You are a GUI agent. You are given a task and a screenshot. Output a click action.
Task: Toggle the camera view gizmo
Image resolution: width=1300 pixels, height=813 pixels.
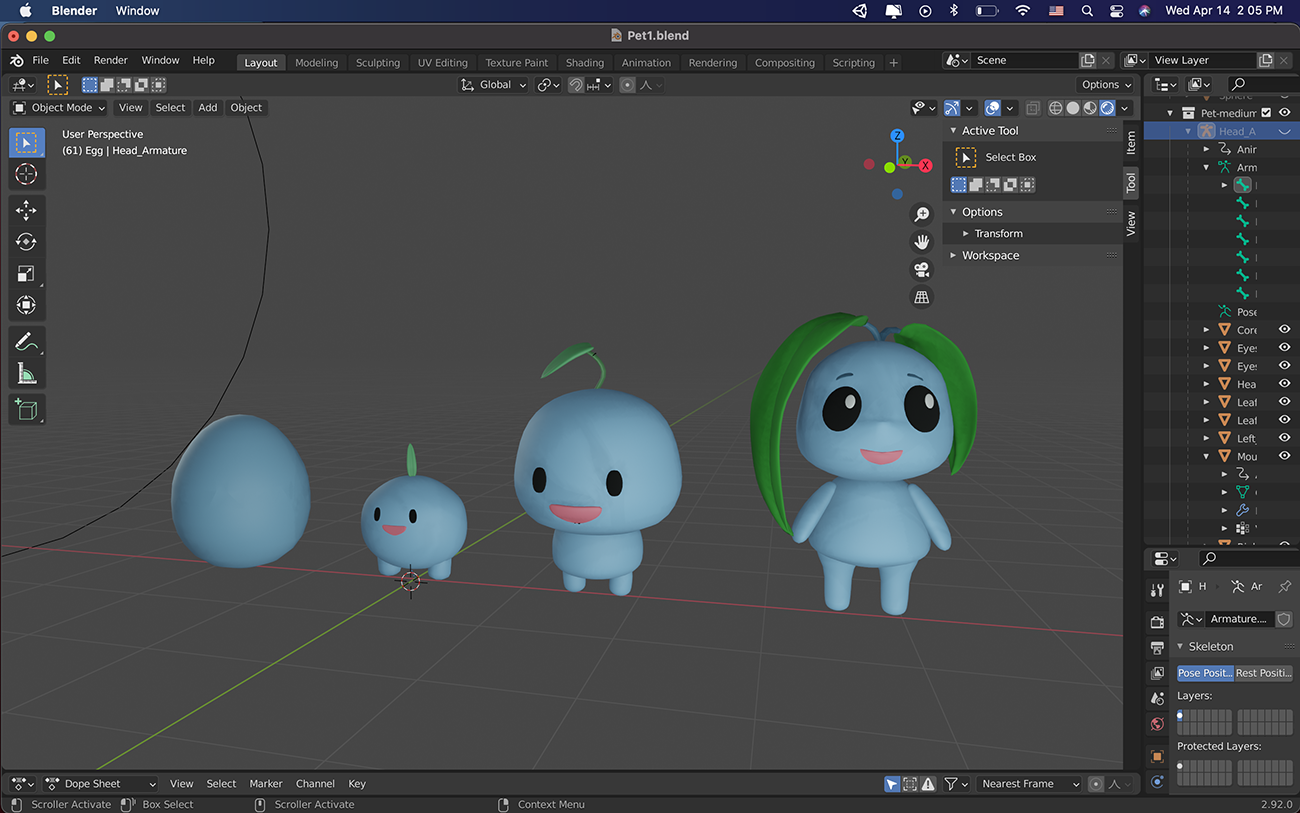pos(922,269)
